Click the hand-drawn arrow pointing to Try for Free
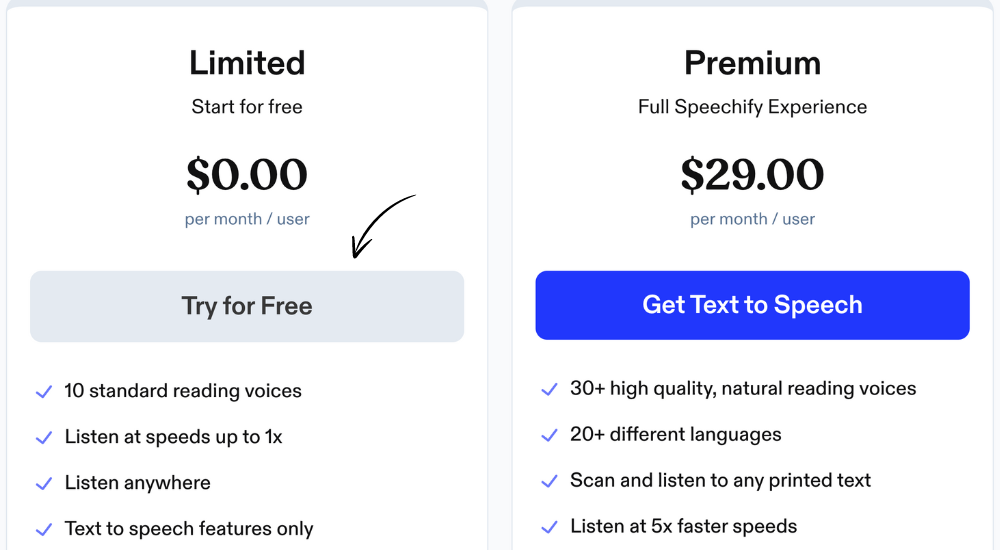This screenshot has width=1000, height=550. point(381,225)
